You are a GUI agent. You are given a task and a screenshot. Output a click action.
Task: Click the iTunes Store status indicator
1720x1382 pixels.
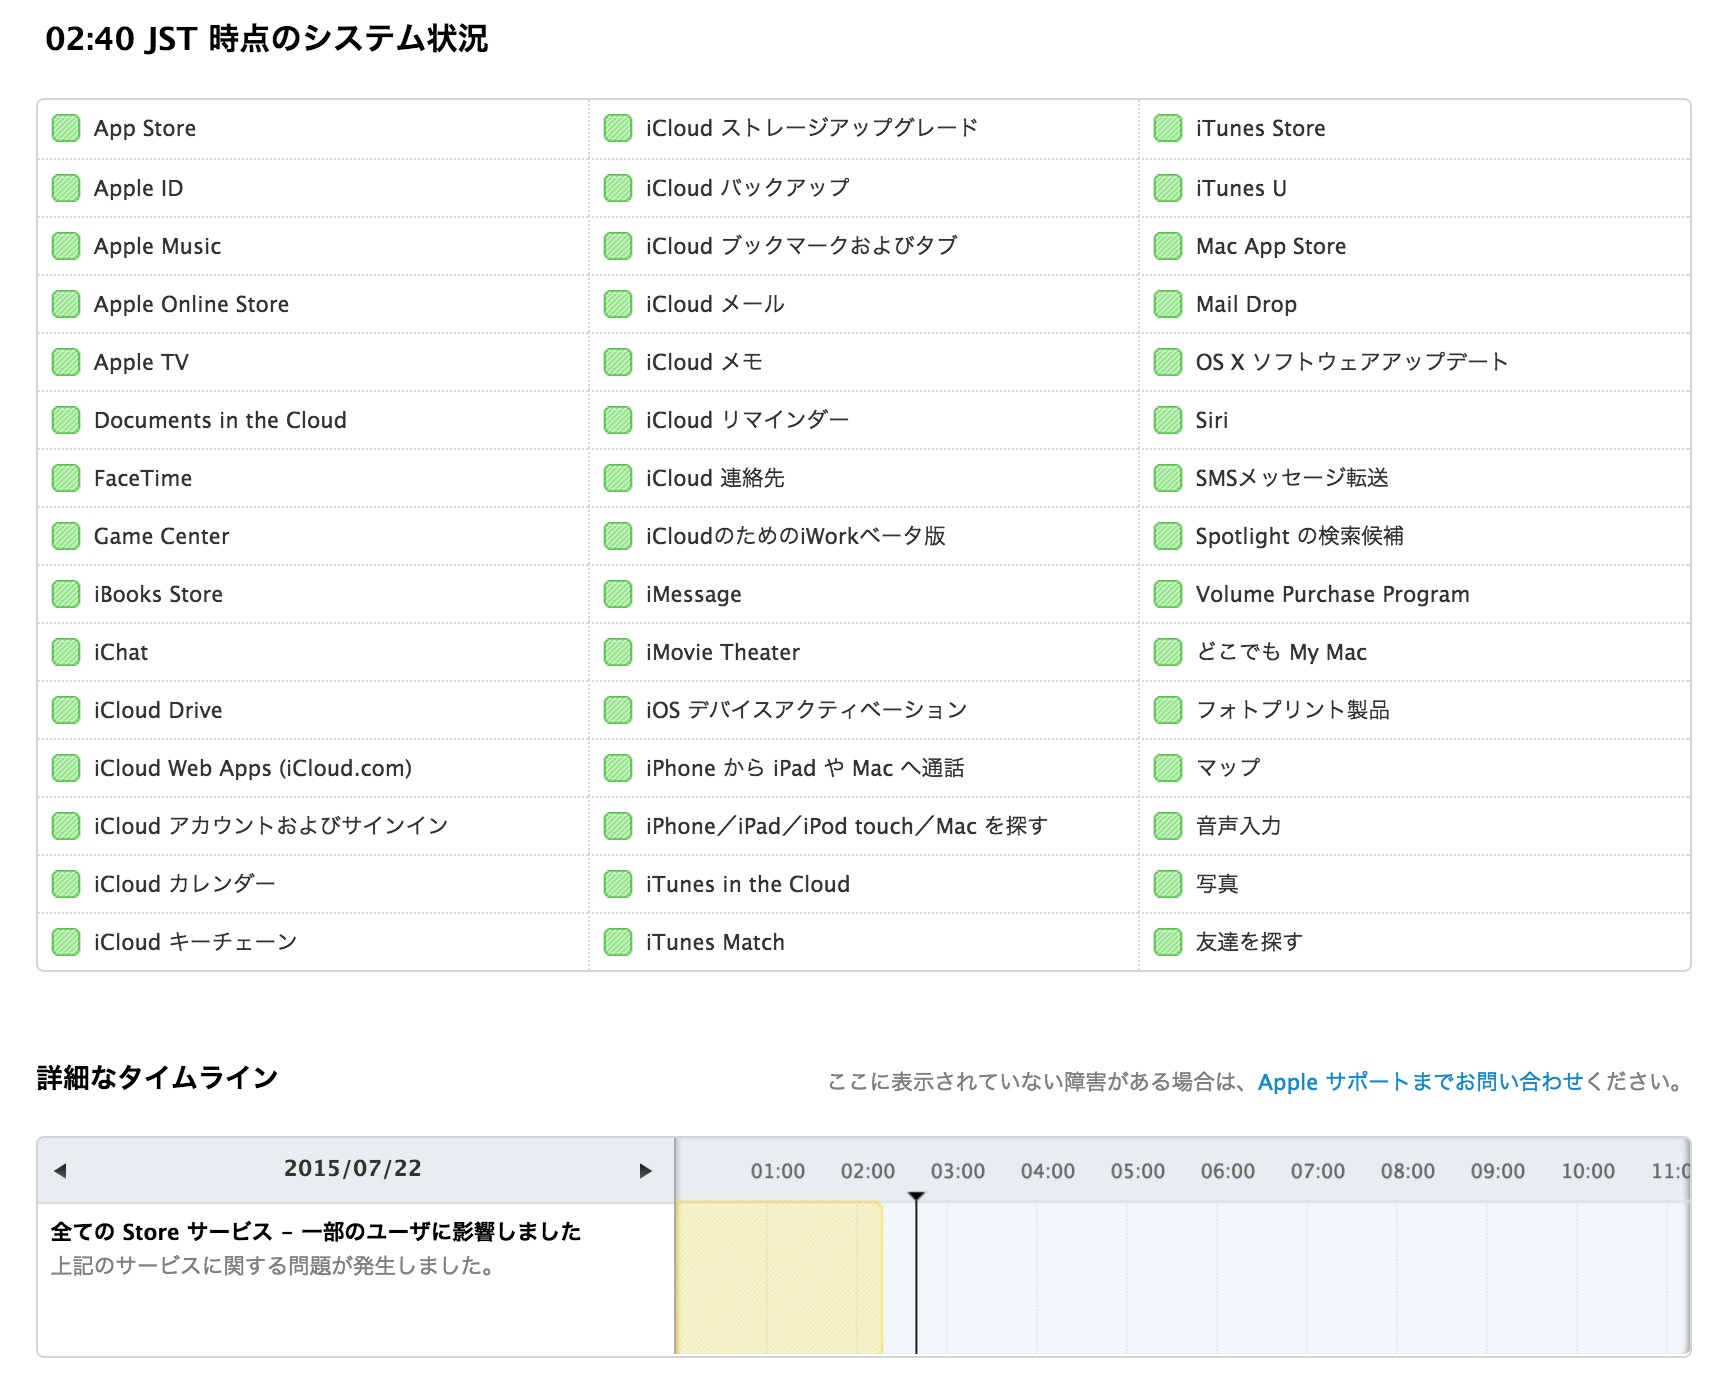coord(1168,128)
